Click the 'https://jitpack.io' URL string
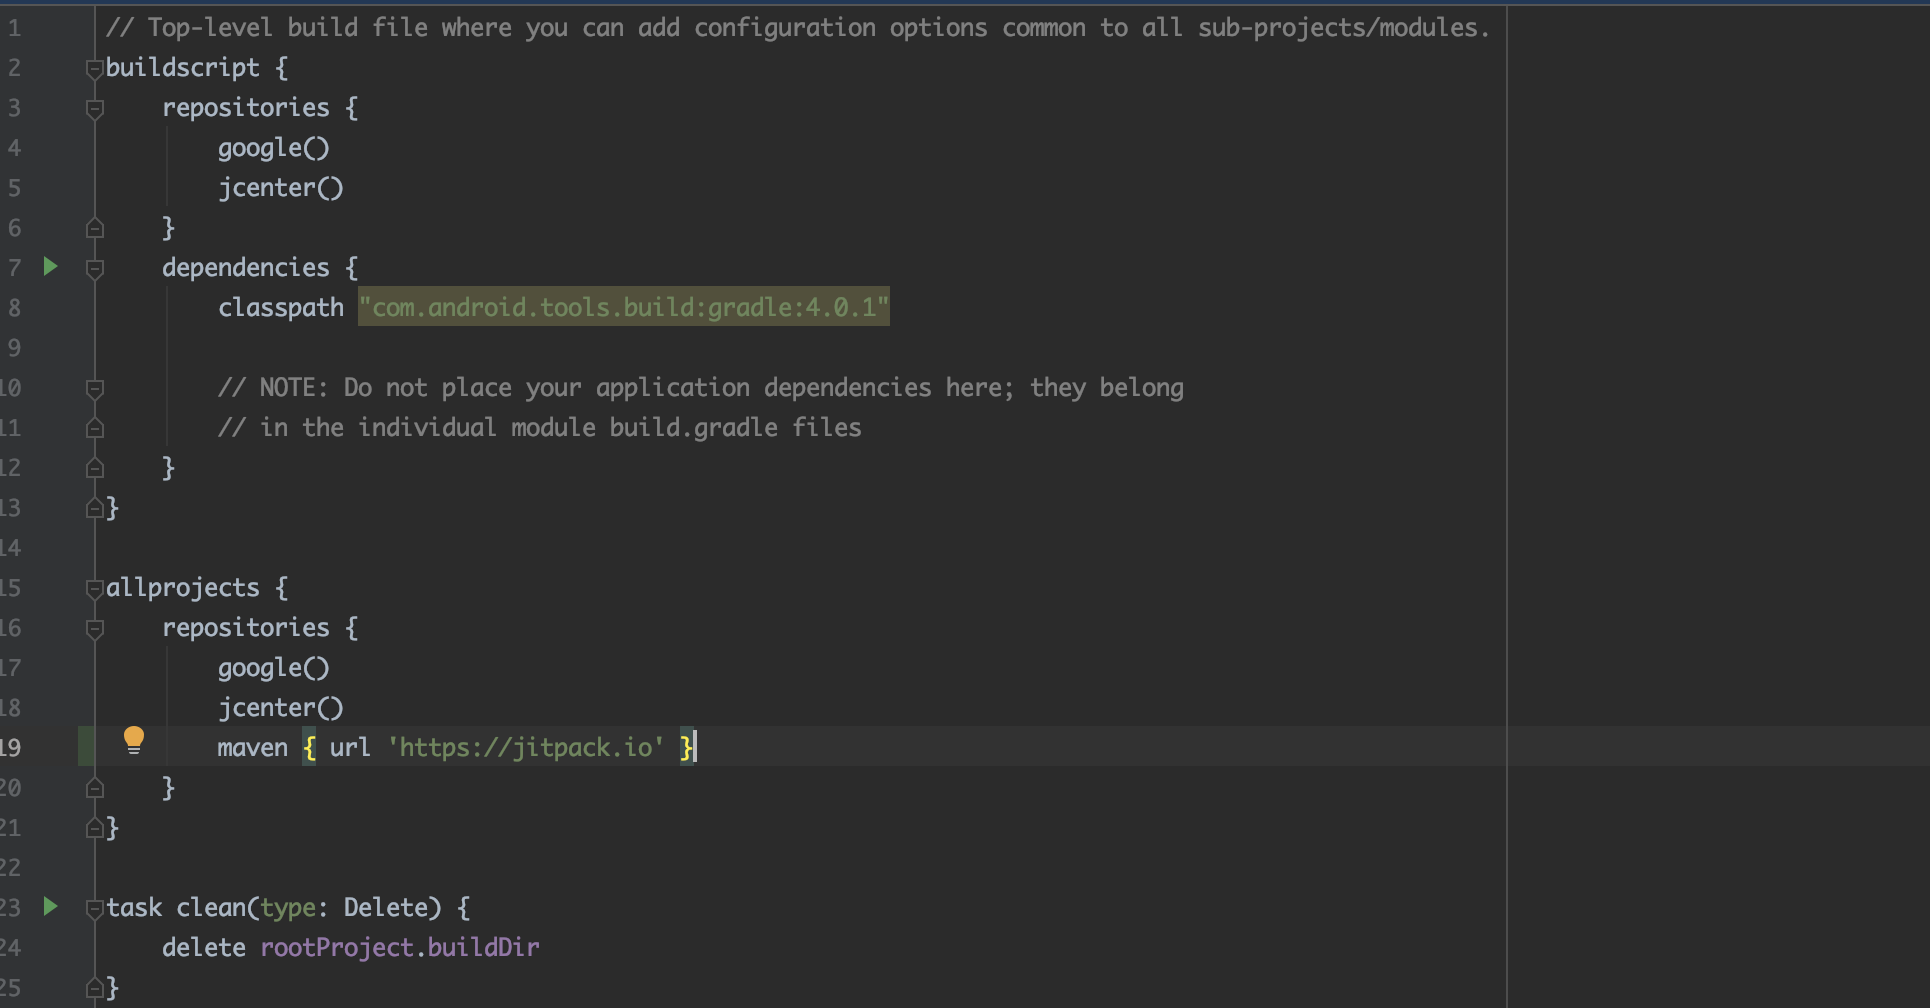The width and height of the screenshot is (1930, 1008). [x=526, y=747]
